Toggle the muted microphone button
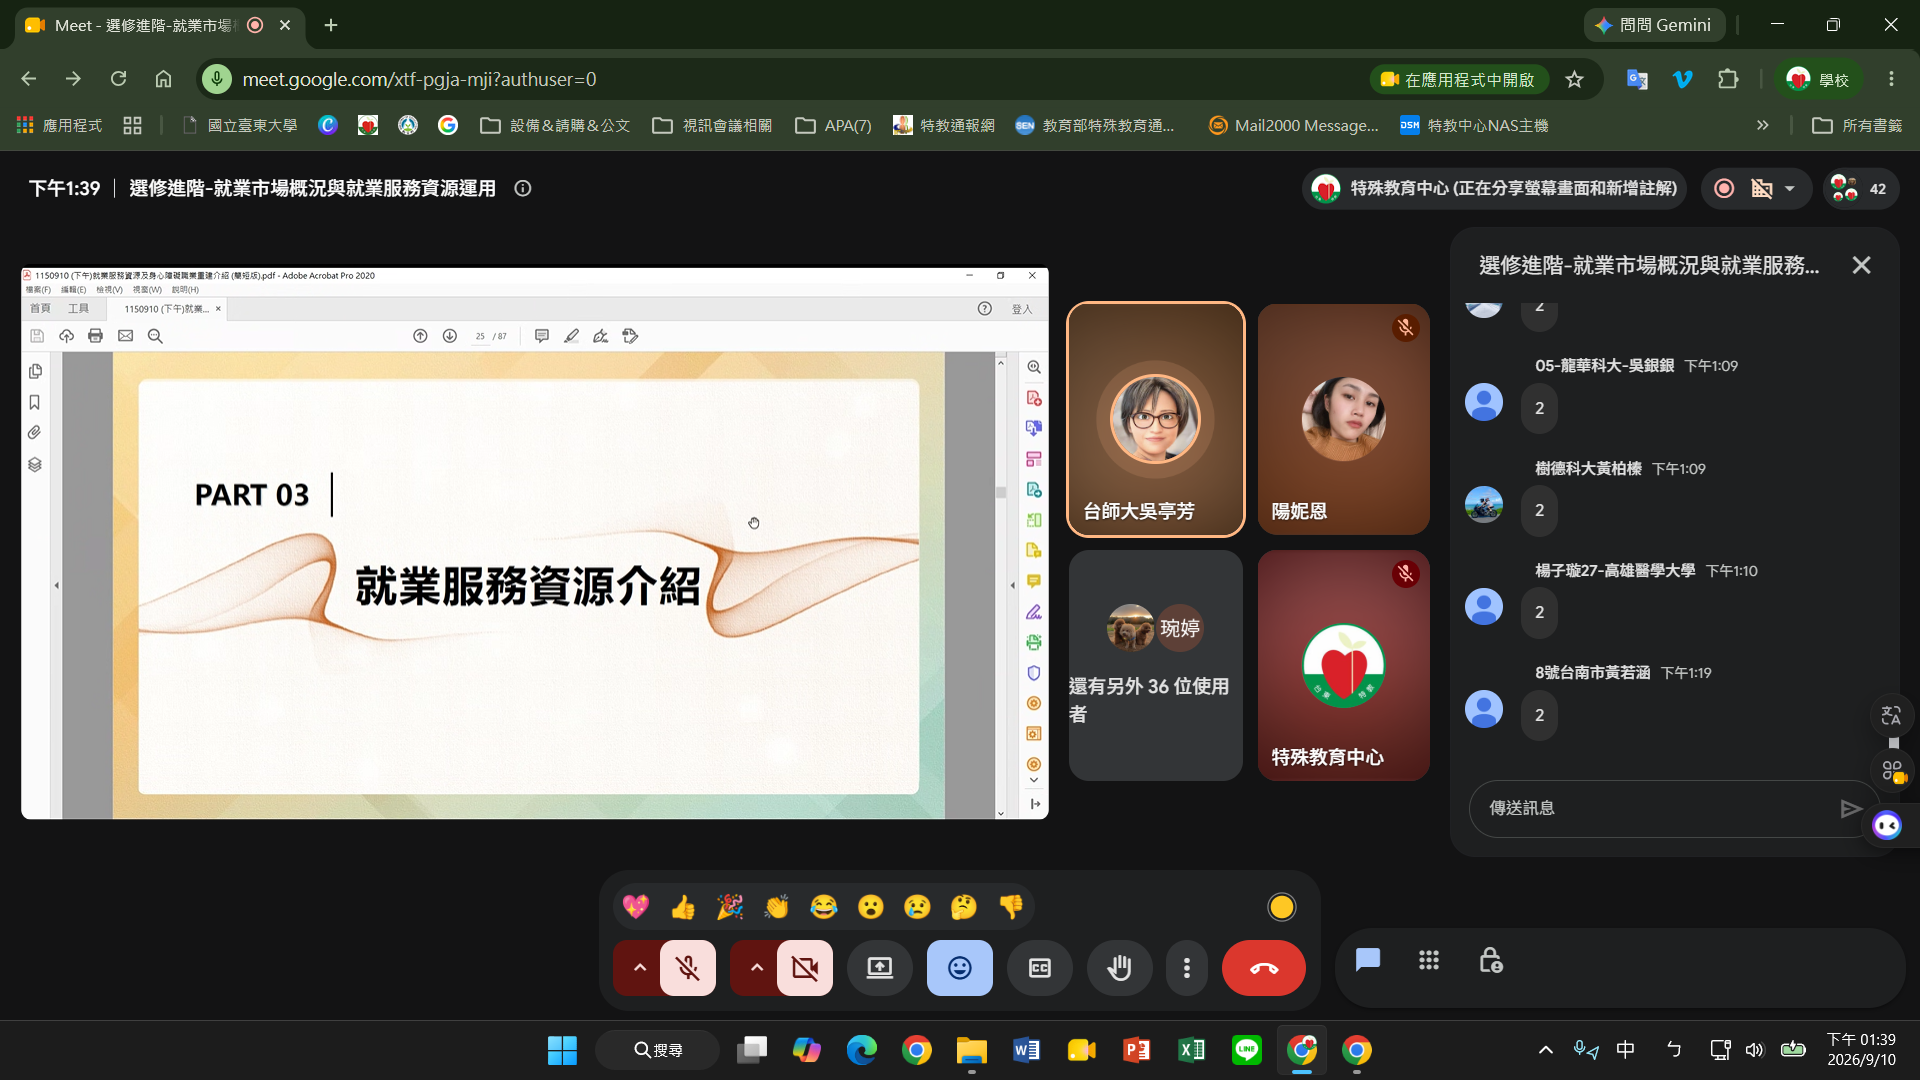Image resolution: width=1920 pixels, height=1080 pixels. [688, 968]
